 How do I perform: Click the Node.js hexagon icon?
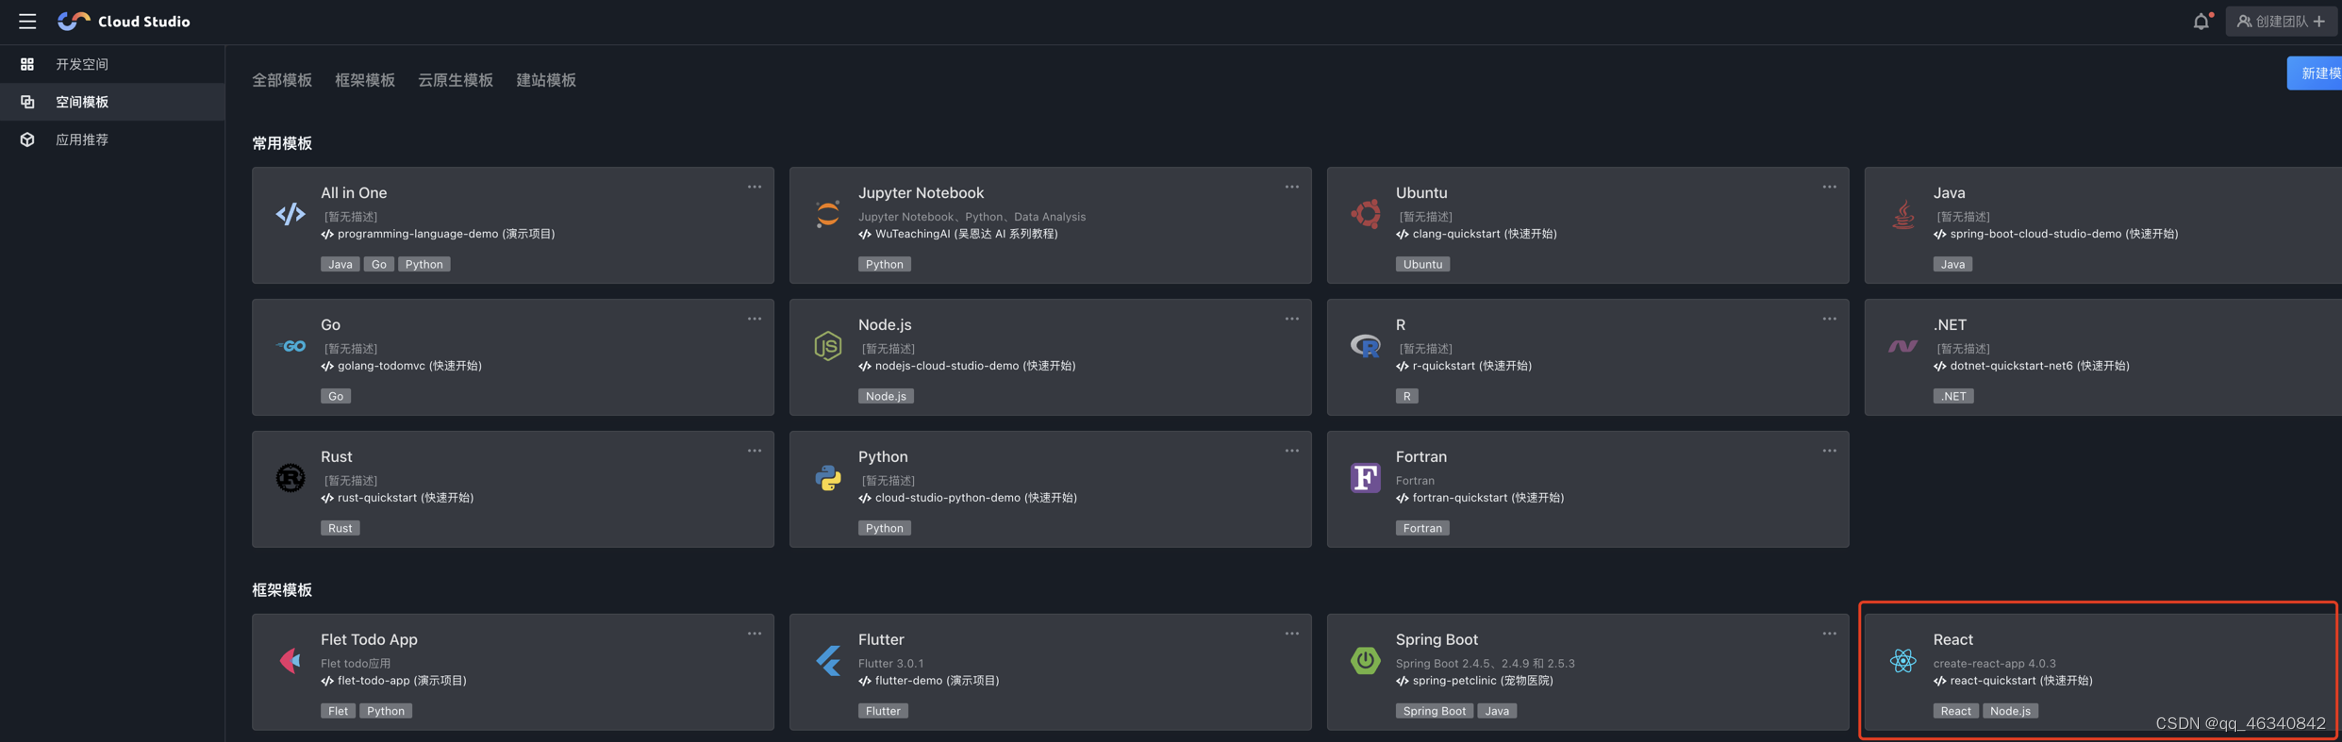[x=828, y=346]
